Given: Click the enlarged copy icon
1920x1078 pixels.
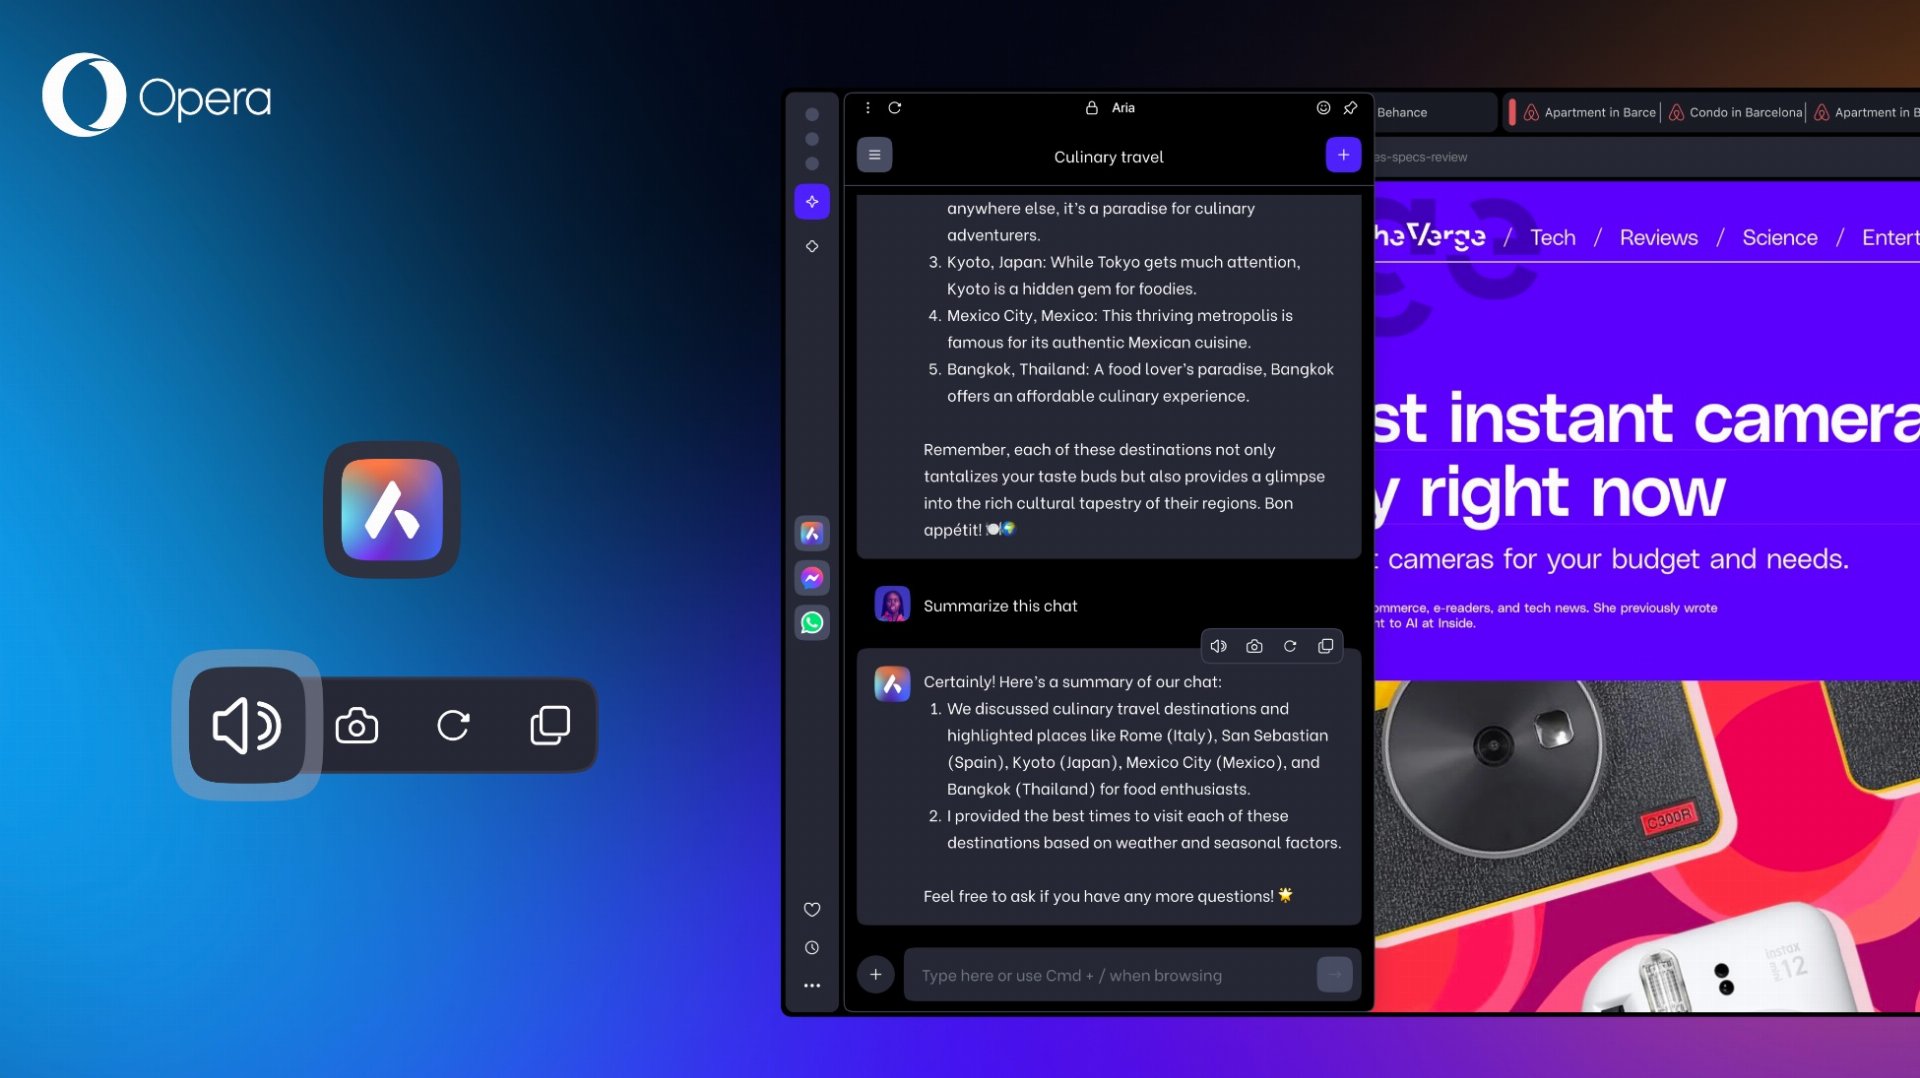Looking at the screenshot, I should (x=550, y=726).
